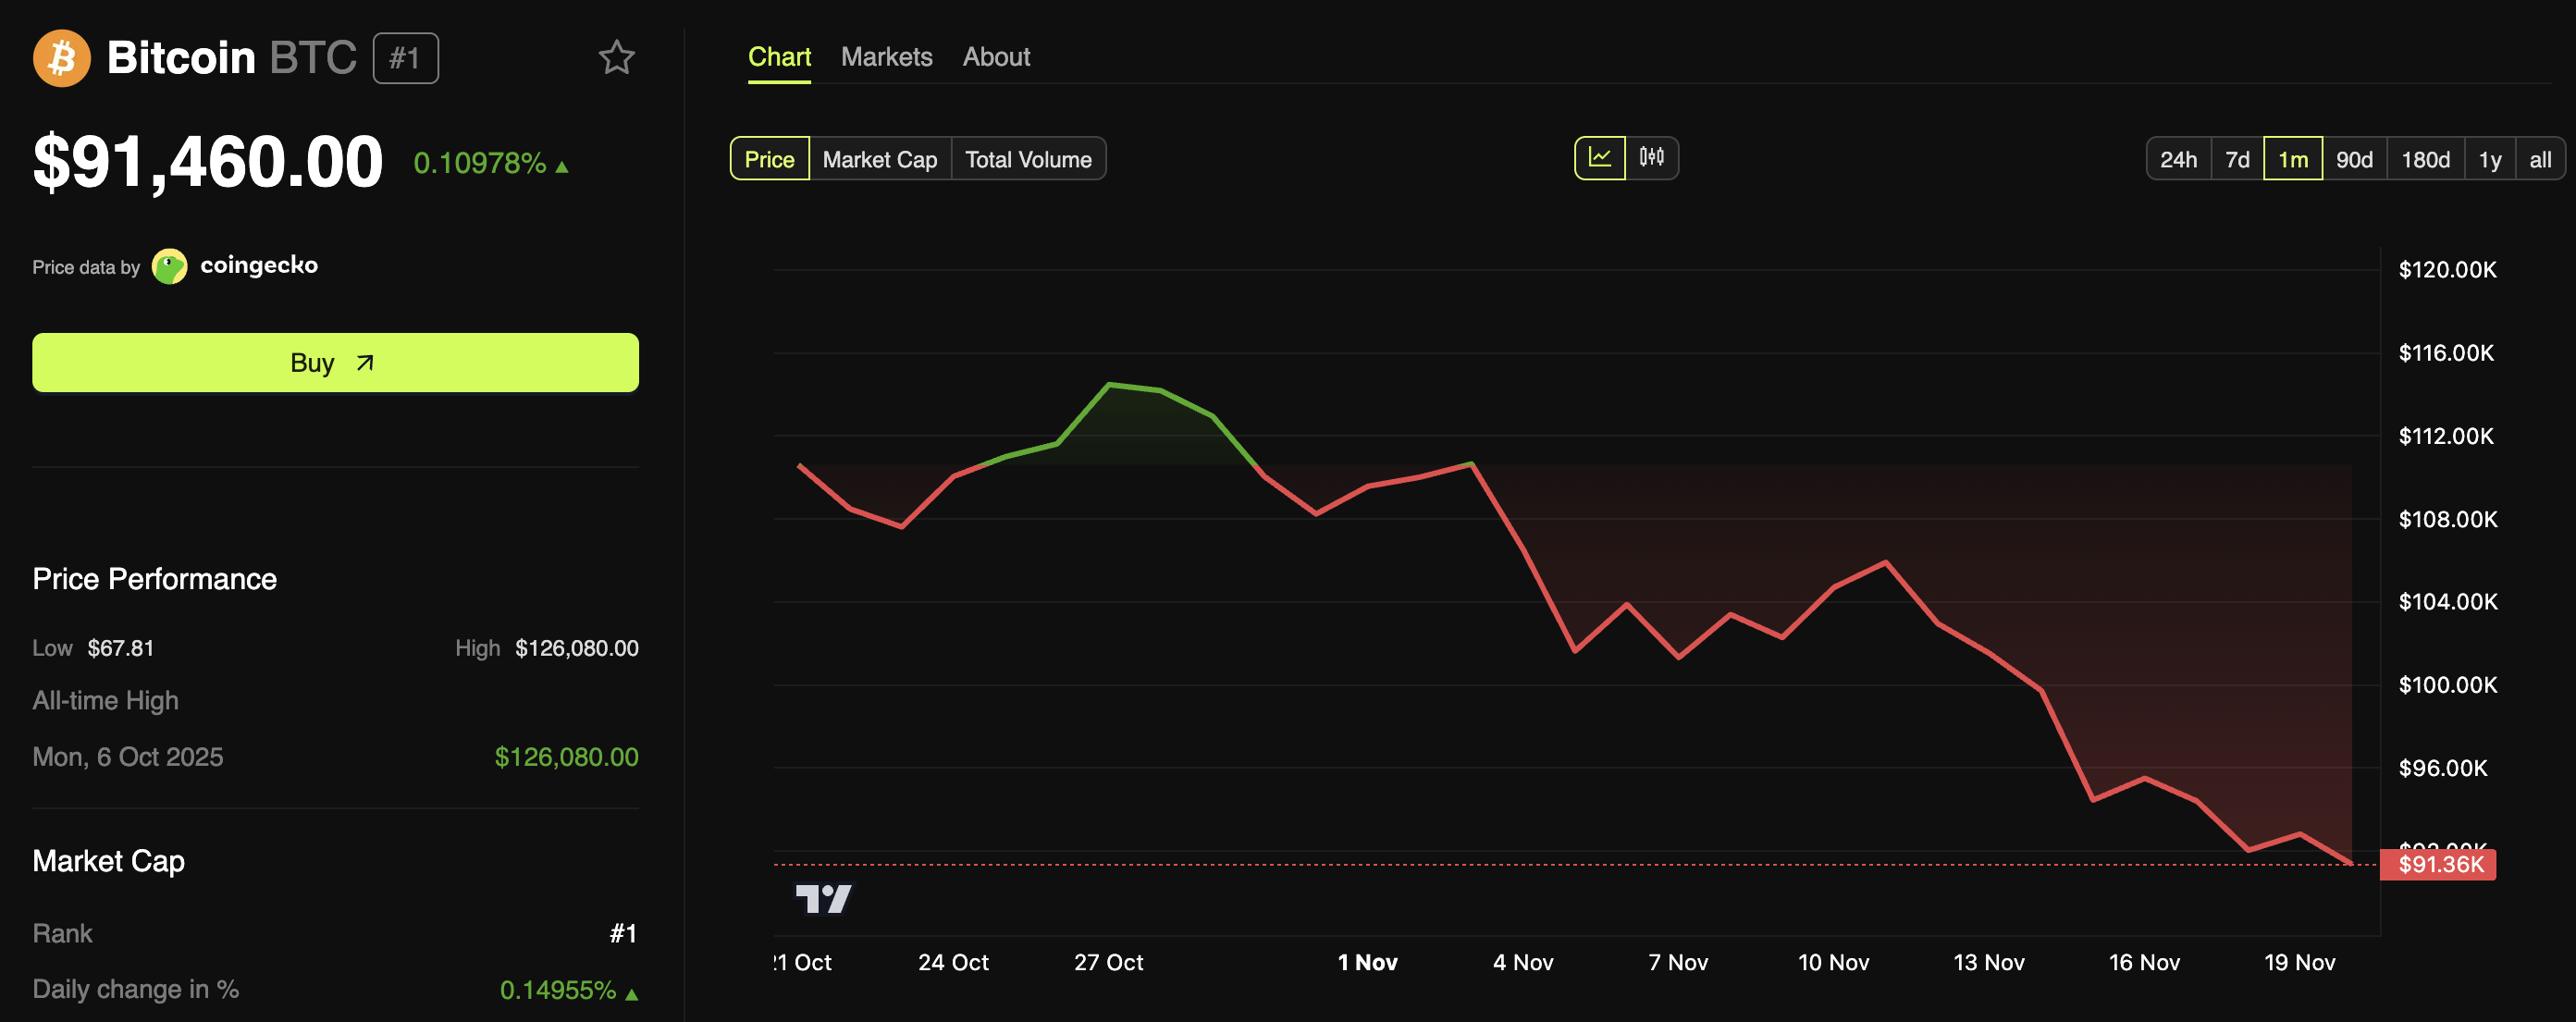Switch chart data to Market Cap
2576x1022 pixels.
click(x=878, y=158)
